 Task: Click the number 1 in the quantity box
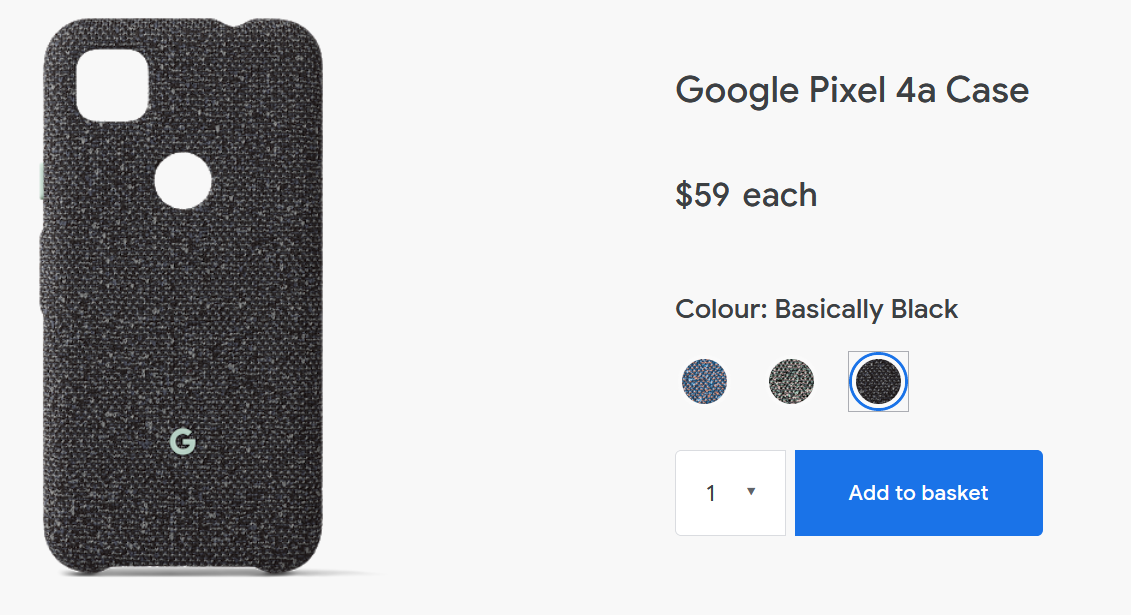tap(710, 494)
